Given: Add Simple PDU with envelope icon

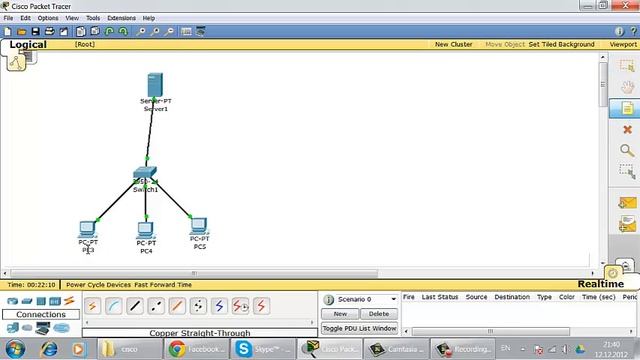Looking at the screenshot, I should [627, 202].
